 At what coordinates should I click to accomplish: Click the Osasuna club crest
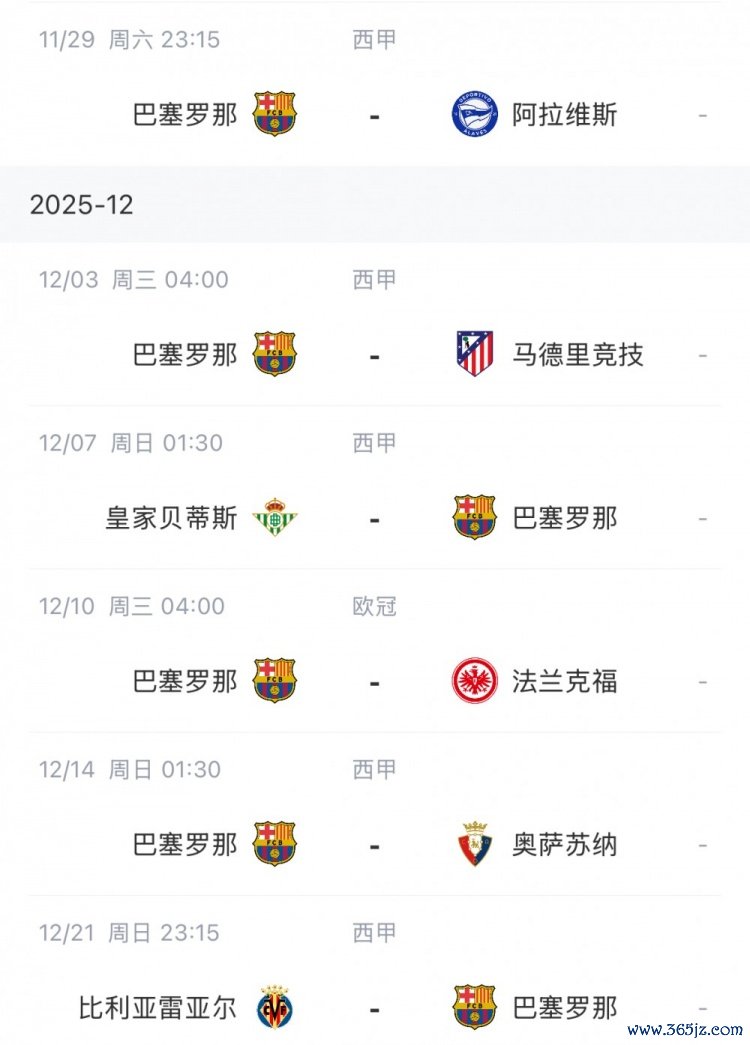point(474,845)
